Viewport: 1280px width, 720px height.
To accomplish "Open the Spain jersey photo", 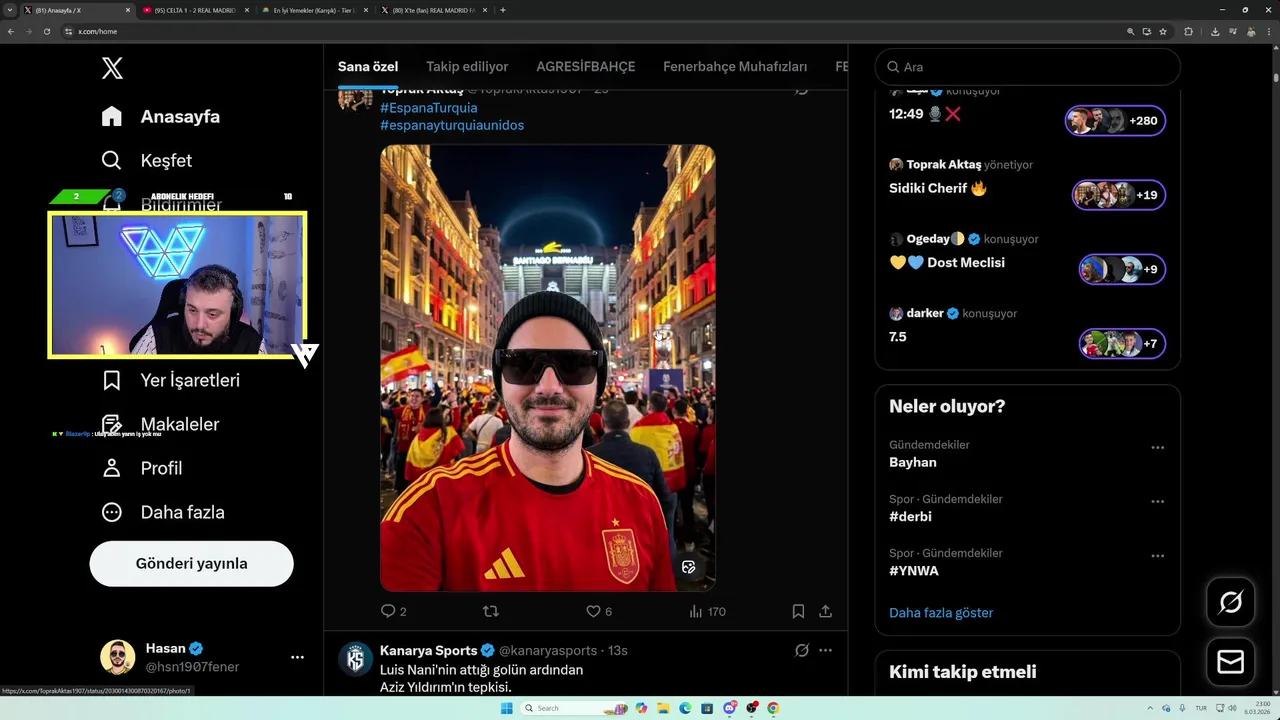I will [548, 368].
